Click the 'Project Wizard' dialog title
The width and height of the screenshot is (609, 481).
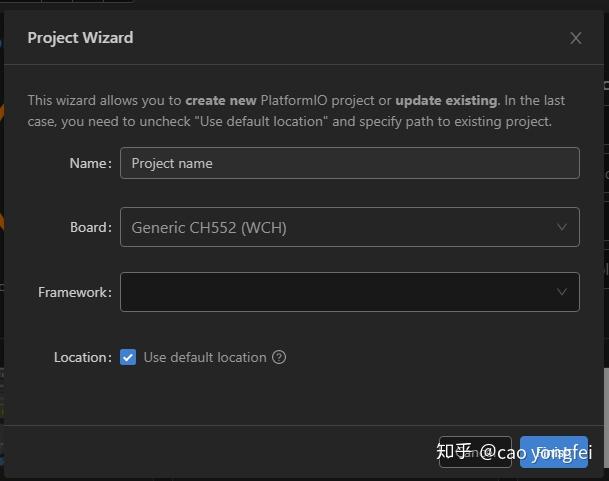[80, 38]
